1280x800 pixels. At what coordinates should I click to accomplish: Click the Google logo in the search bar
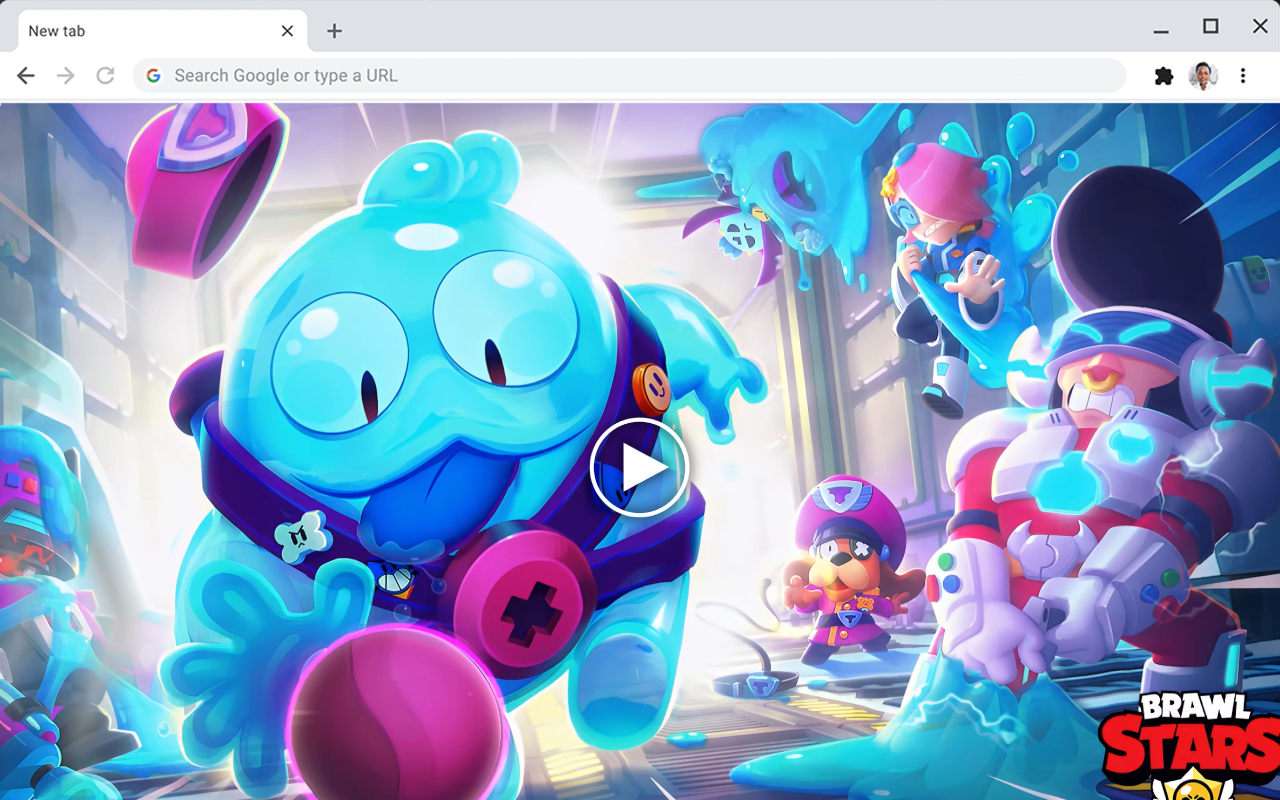click(152, 75)
